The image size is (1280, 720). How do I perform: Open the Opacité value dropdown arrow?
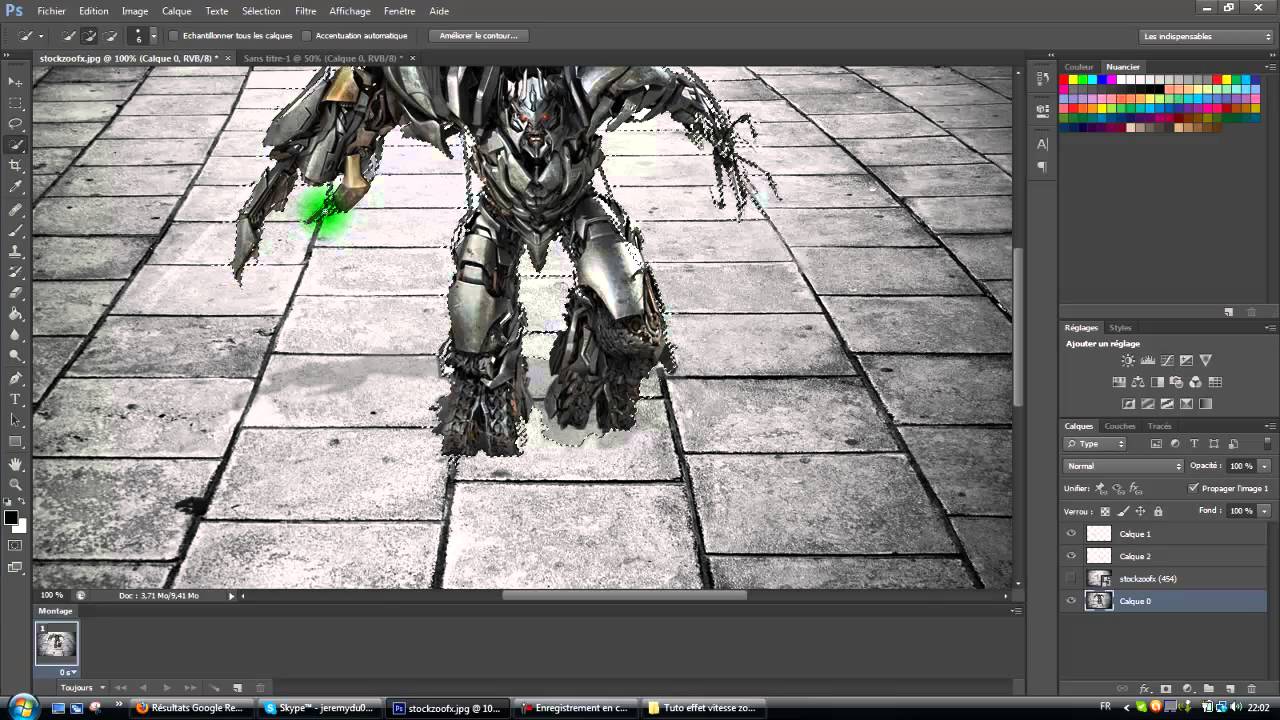1264,466
